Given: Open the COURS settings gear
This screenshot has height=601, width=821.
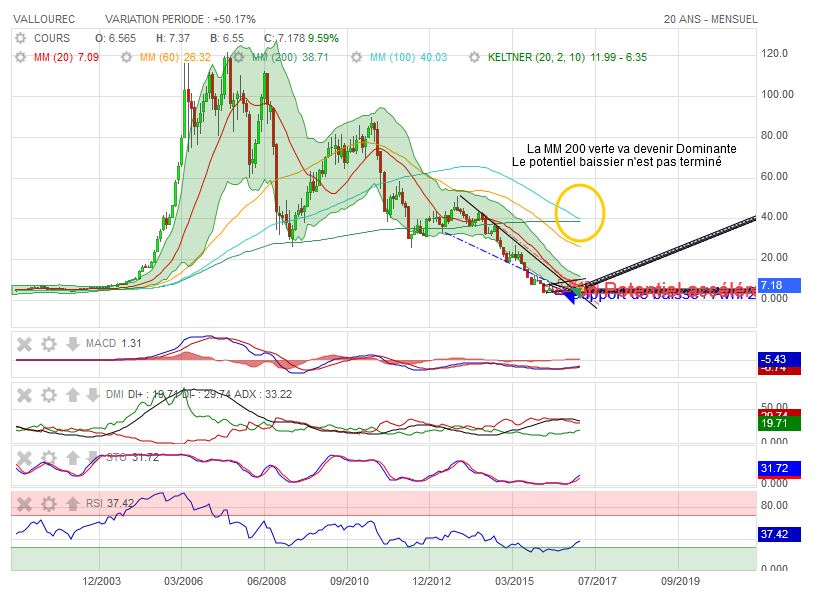Looking at the screenshot, I should [20, 38].
